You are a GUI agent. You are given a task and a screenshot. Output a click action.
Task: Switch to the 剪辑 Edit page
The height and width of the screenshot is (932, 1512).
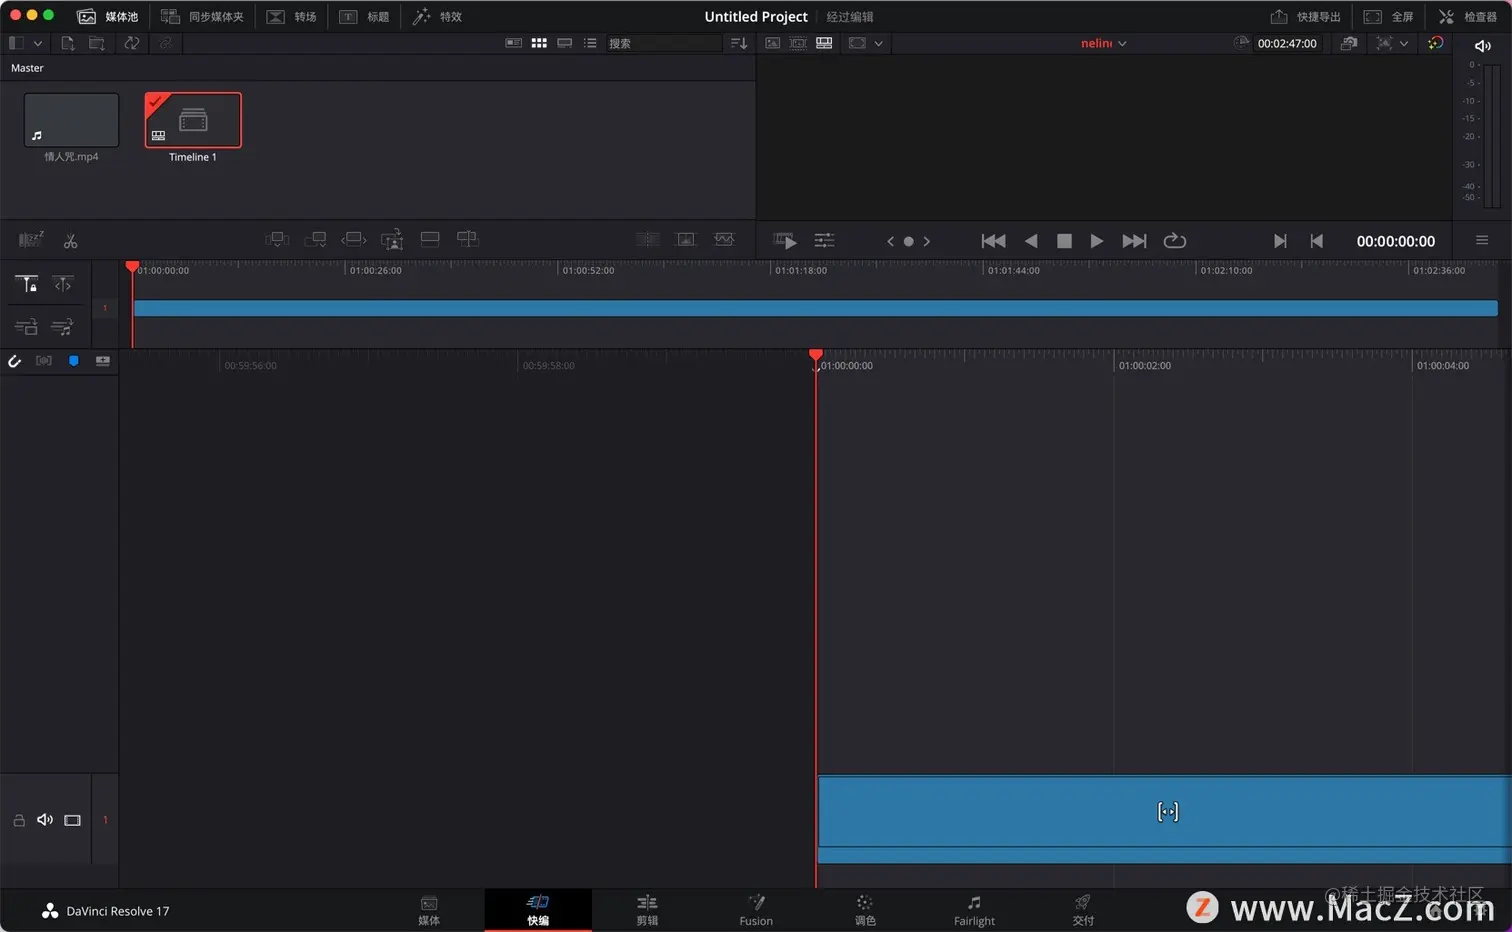click(647, 910)
